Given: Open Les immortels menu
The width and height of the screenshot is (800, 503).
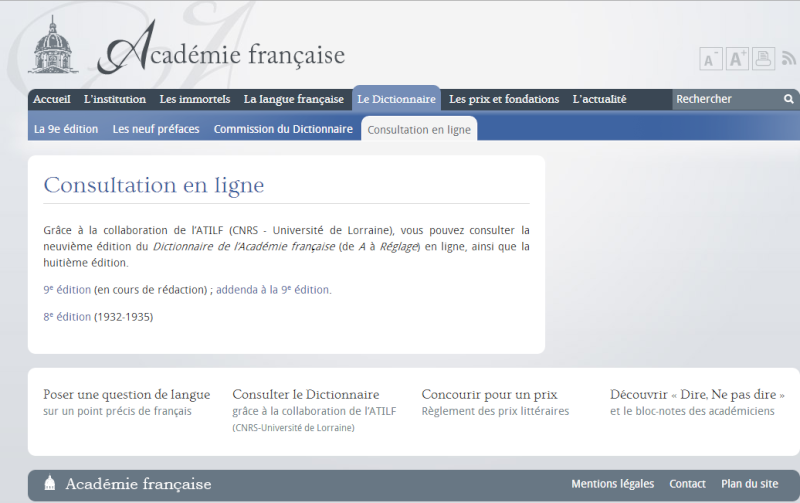Looking at the screenshot, I should point(194,99).
